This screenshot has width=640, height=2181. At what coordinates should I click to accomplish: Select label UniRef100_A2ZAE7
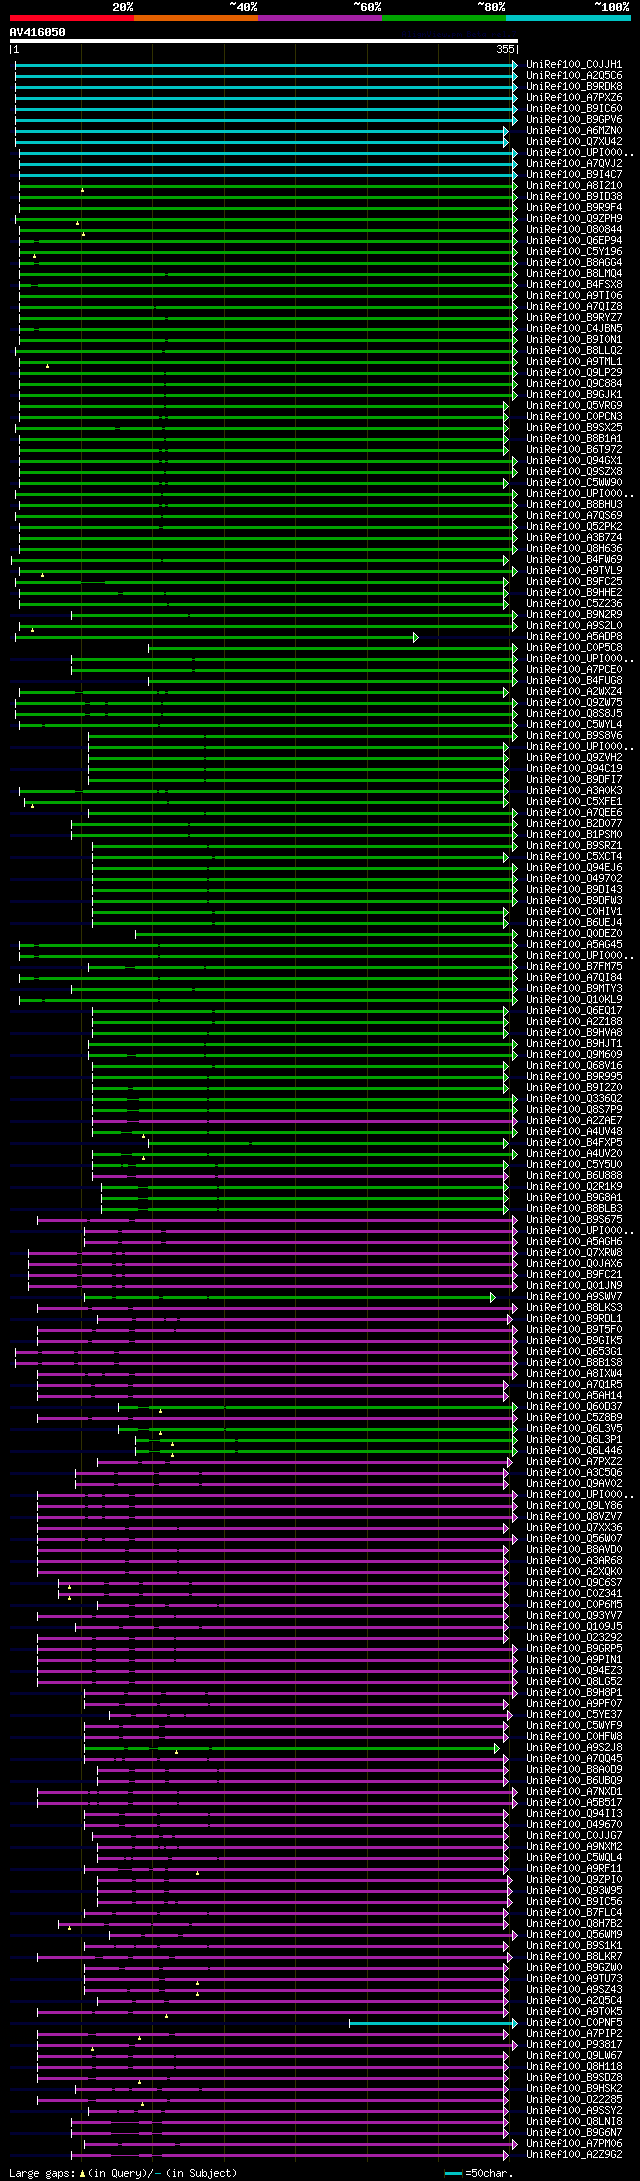tap(574, 1120)
